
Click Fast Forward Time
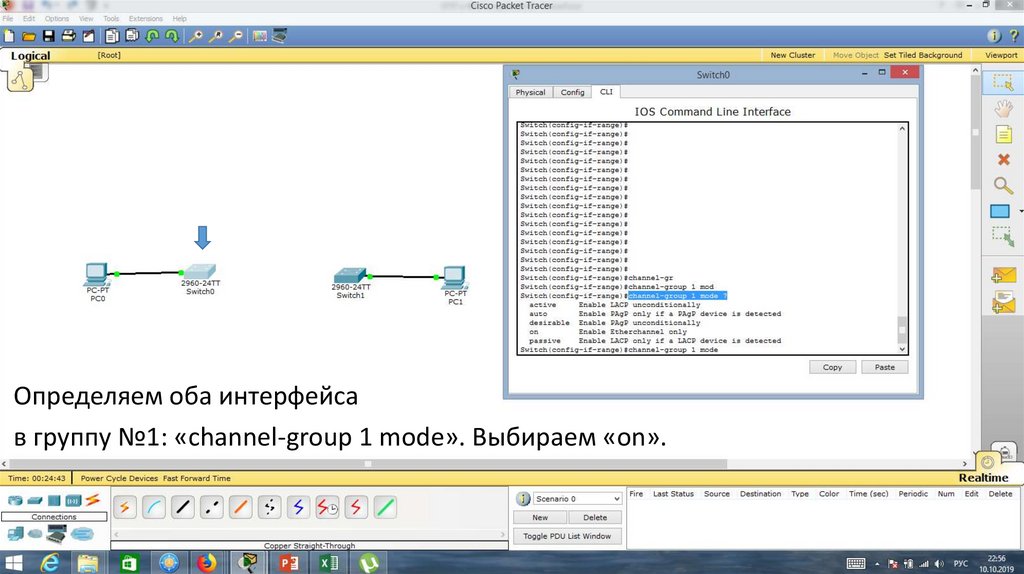tap(197, 478)
